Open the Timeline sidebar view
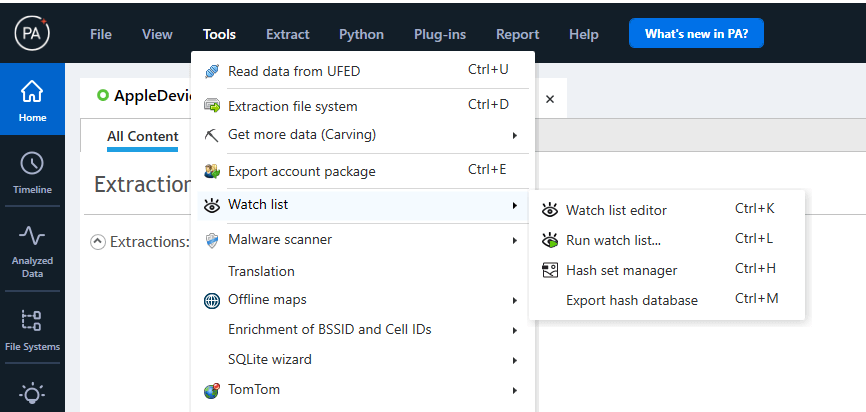The height and width of the screenshot is (412, 866). tap(32, 172)
